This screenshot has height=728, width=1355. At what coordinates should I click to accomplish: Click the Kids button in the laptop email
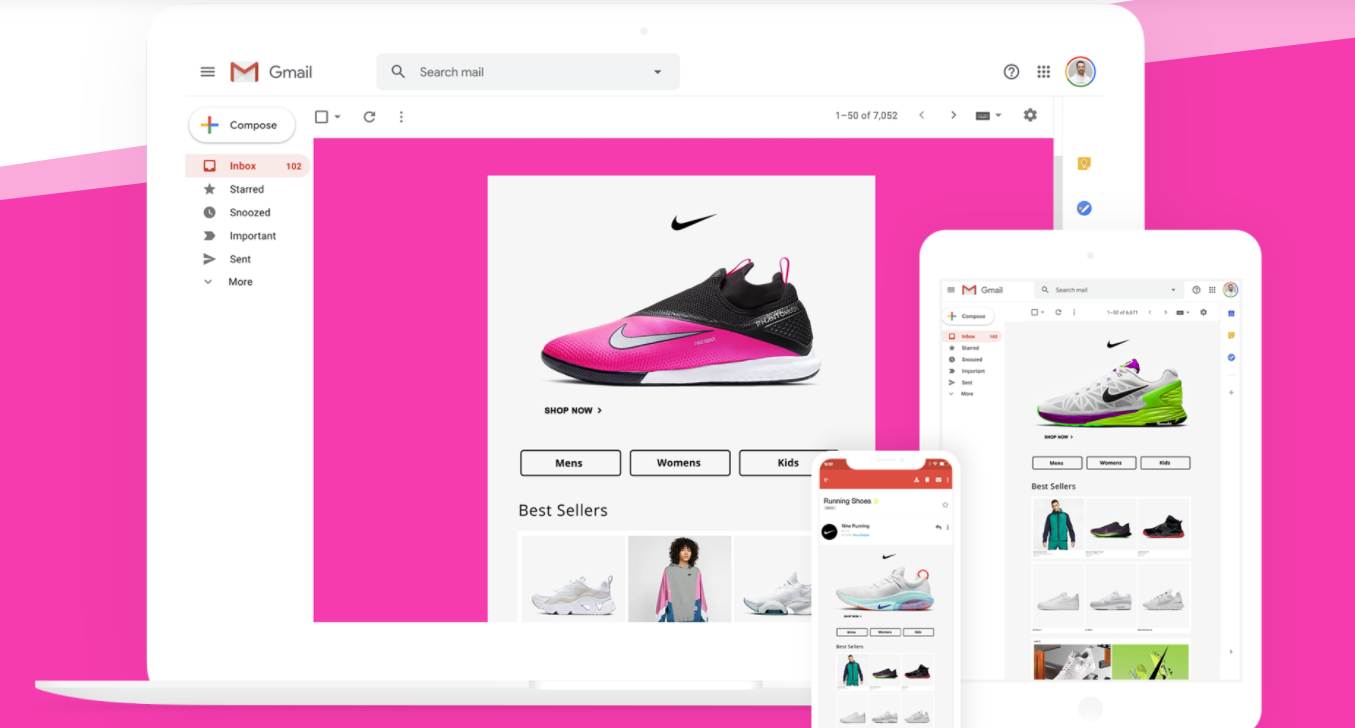(x=788, y=463)
